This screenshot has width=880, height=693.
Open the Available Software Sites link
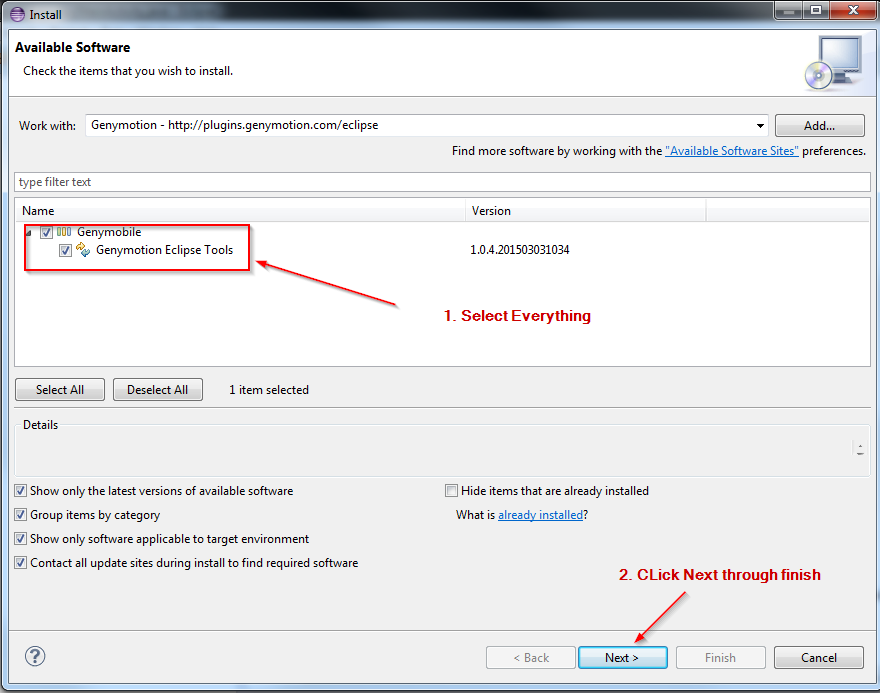(732, 151)
